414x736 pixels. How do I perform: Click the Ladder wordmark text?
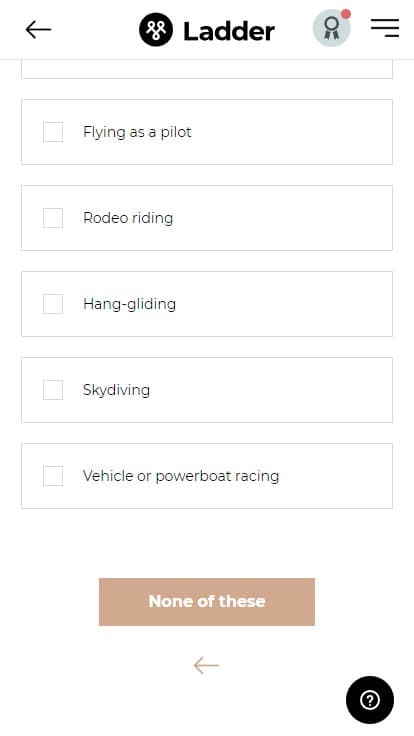[229, 31]
